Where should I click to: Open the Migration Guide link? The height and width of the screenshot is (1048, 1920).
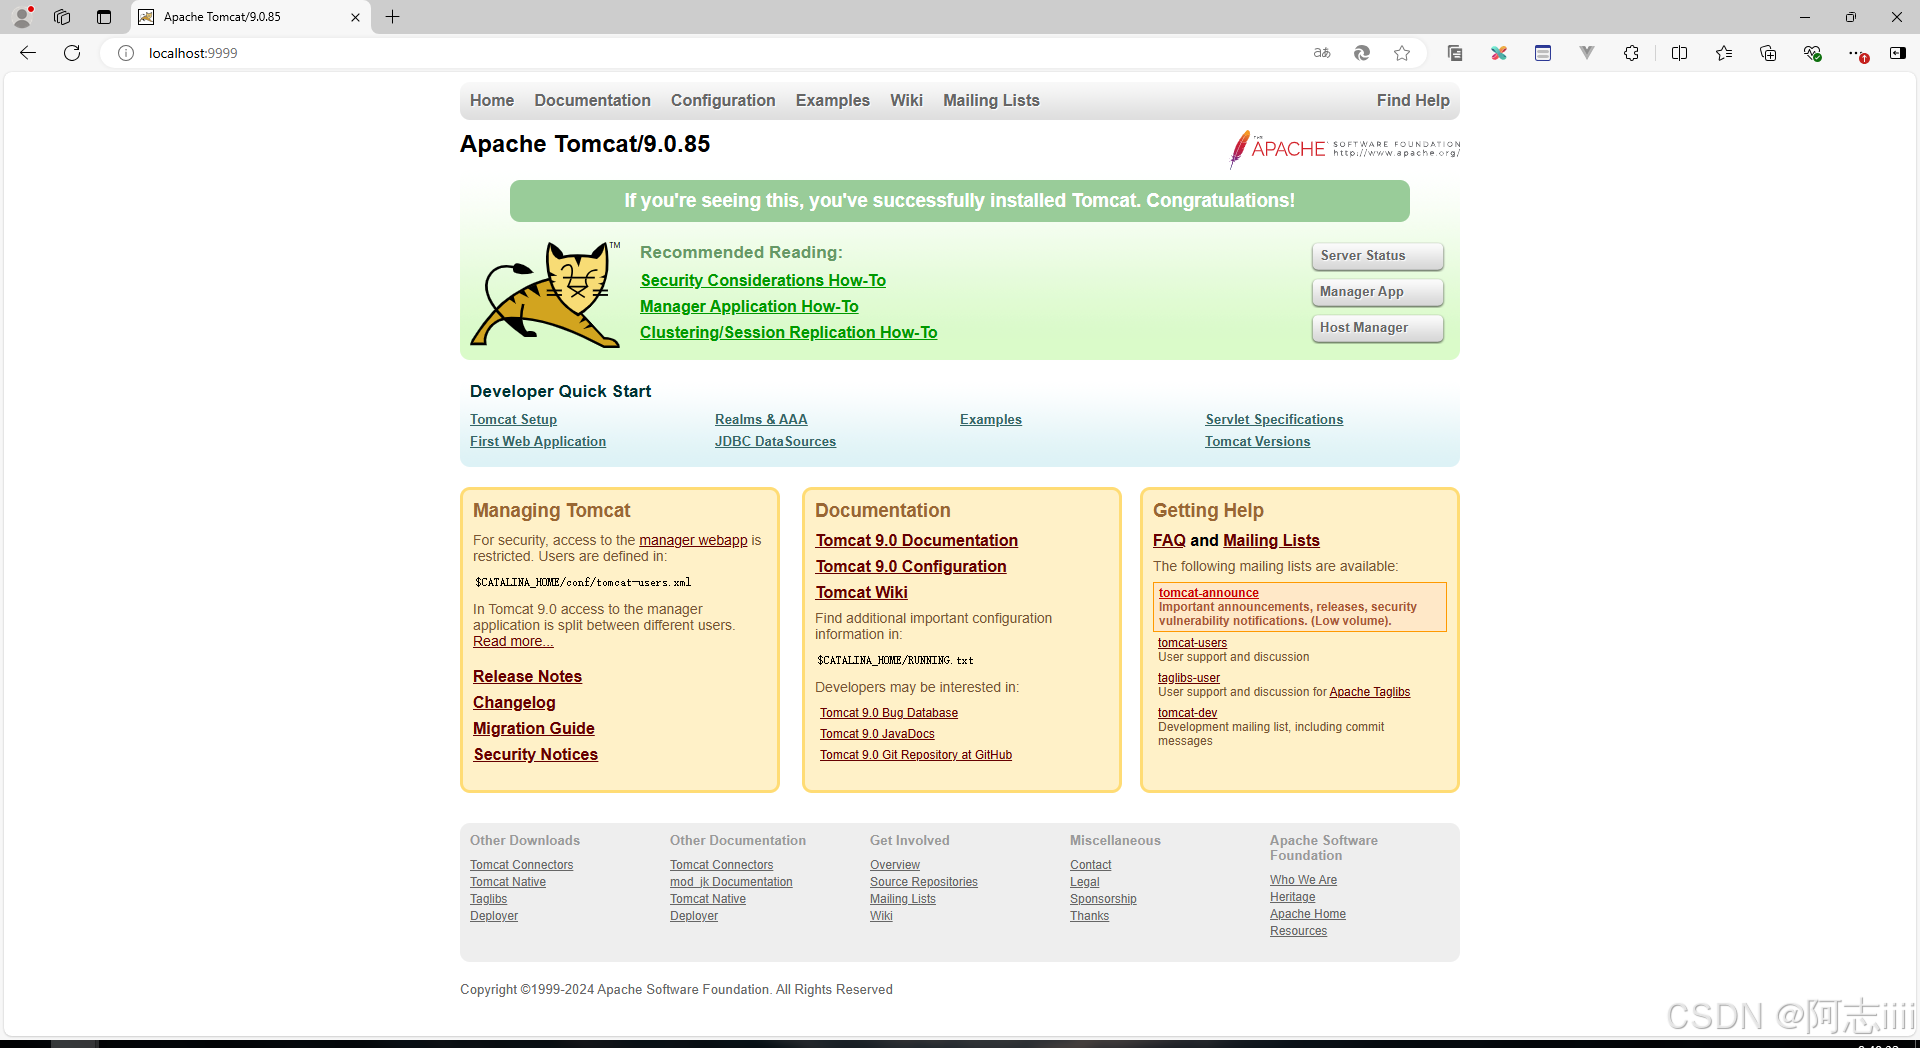click(x=533, y=729)
